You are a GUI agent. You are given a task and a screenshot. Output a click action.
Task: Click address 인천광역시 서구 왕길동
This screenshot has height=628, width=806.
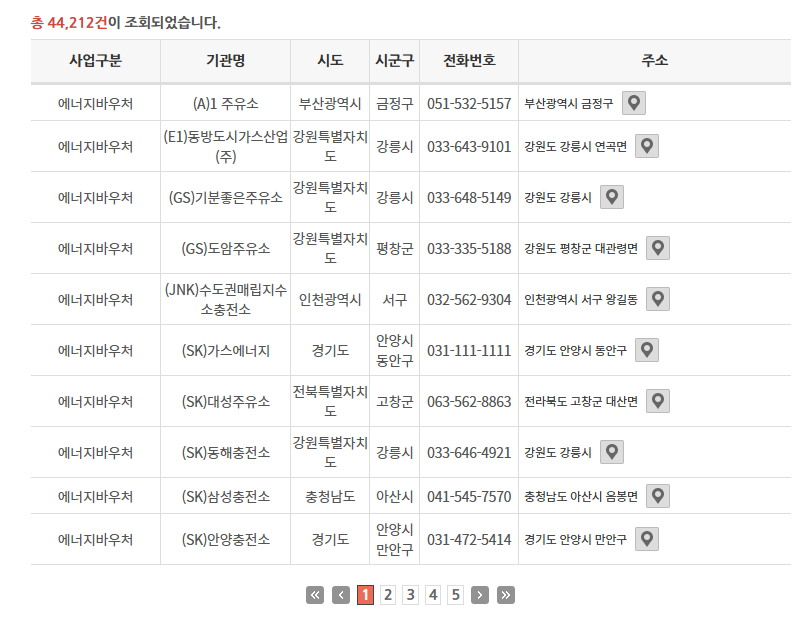[x=581, y=300]
